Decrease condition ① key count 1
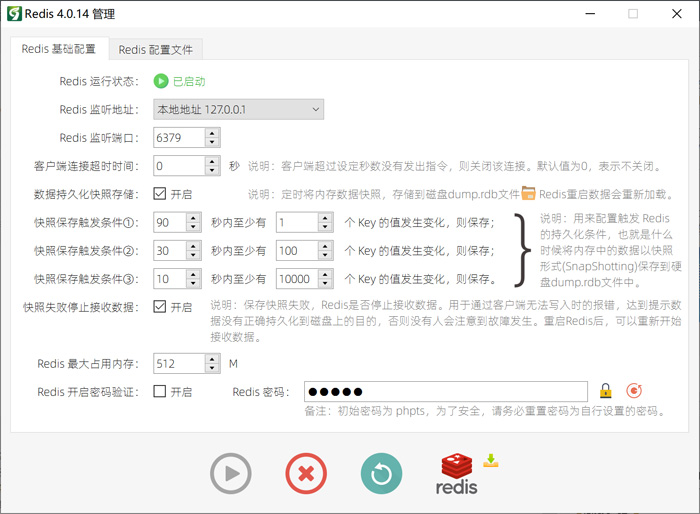This screenshot has width=700, height=514. click(325, 227)
